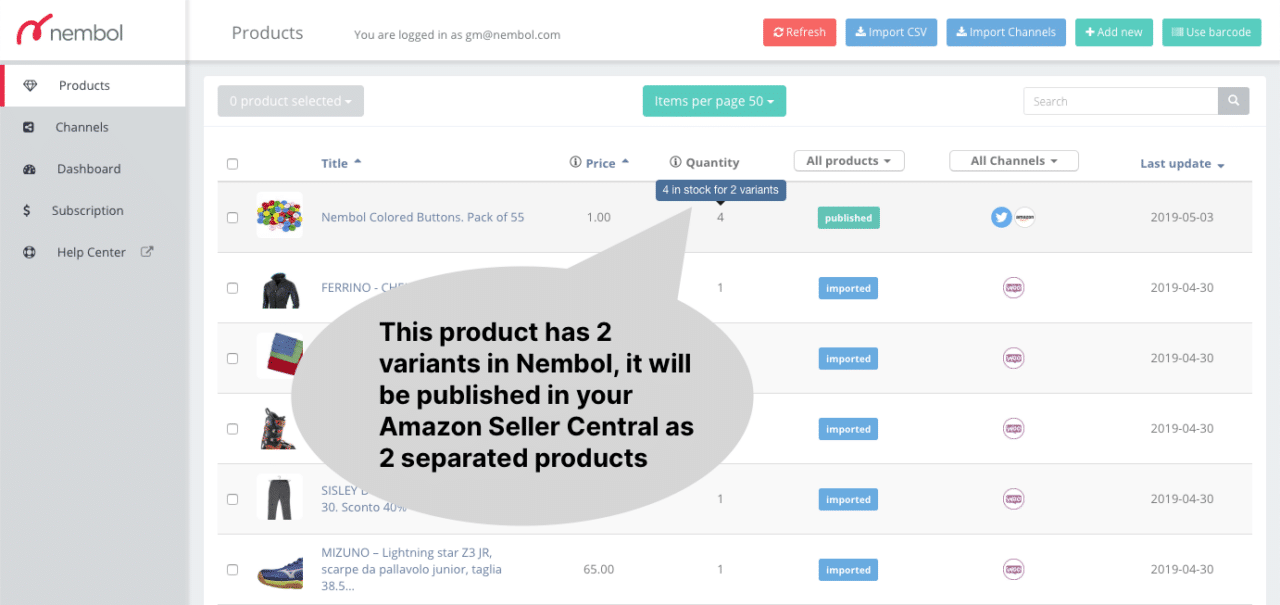Check the Nembol Colored Buttons product checkbox
The width and height of the screenshot is (1280, 605).
pyautogui.click(x=232, y=217)
